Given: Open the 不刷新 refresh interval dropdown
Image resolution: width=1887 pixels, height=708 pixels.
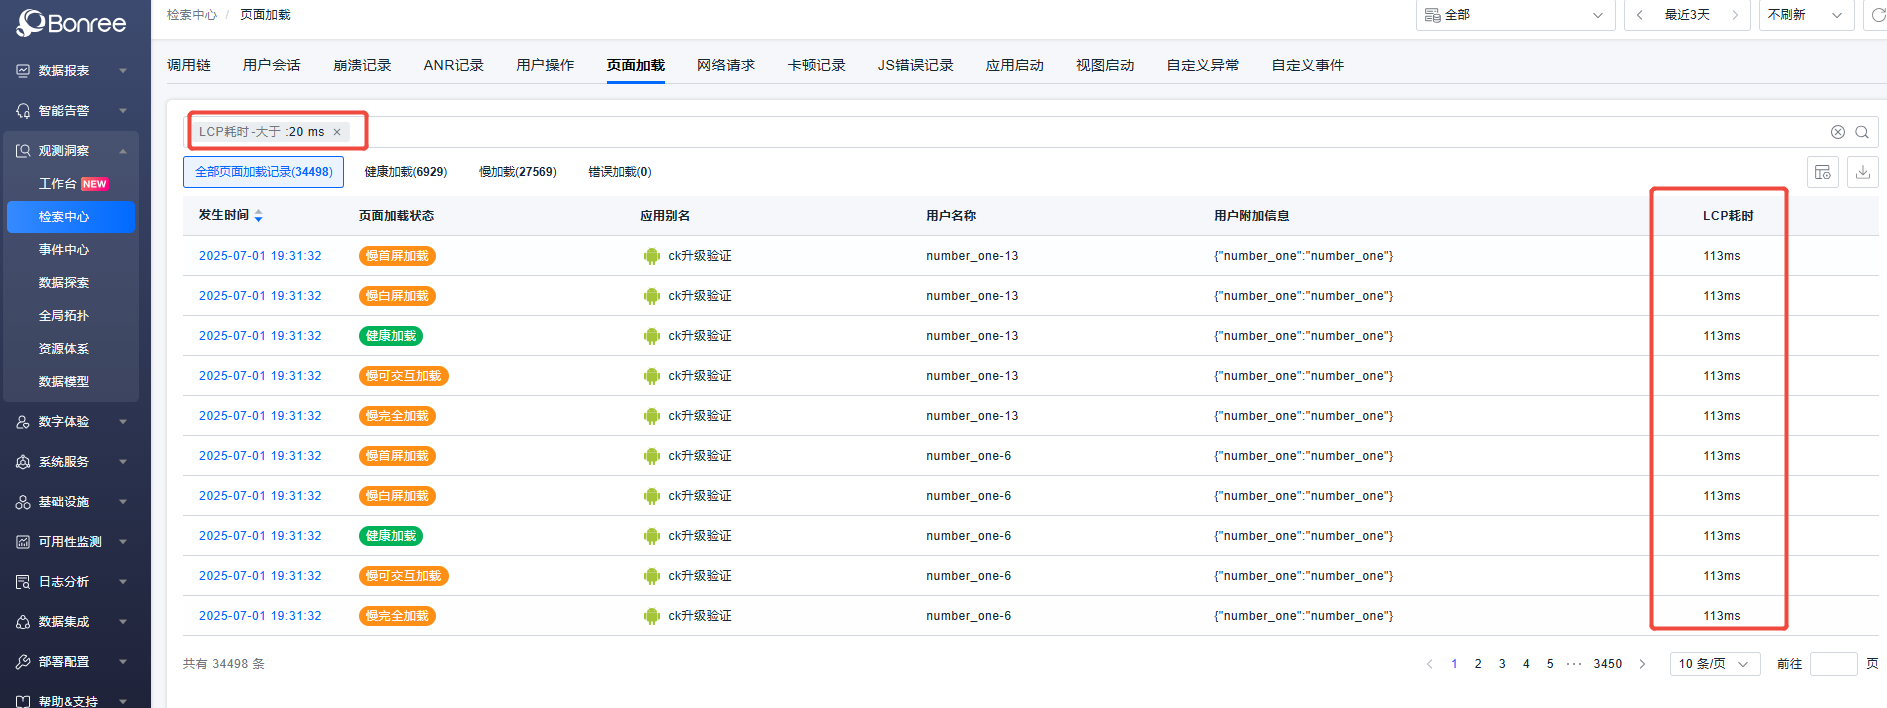Looking at the screenshot, I should point(1805,15).
